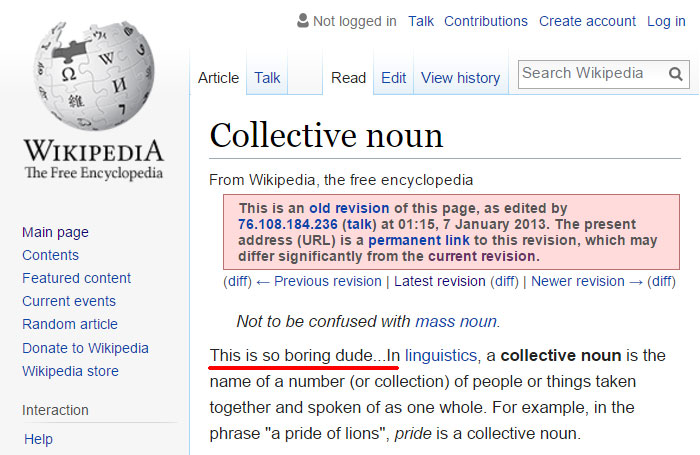Click the Collective noun page heading

[326, 135]
